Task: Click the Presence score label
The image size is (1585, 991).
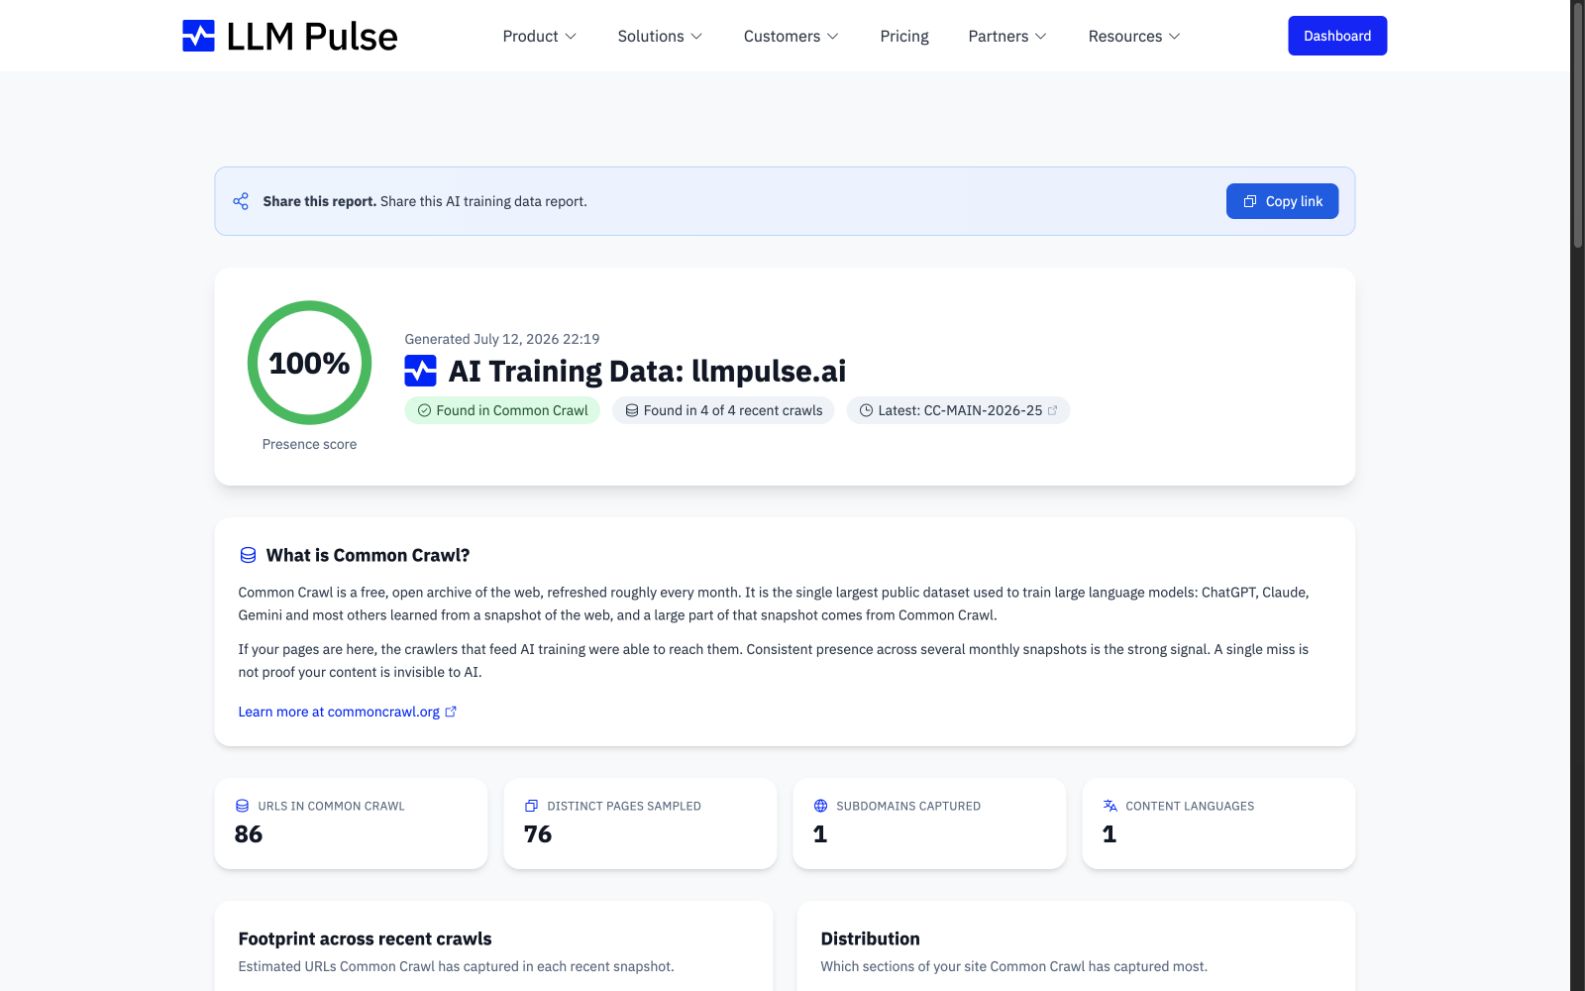Action: 309,444
